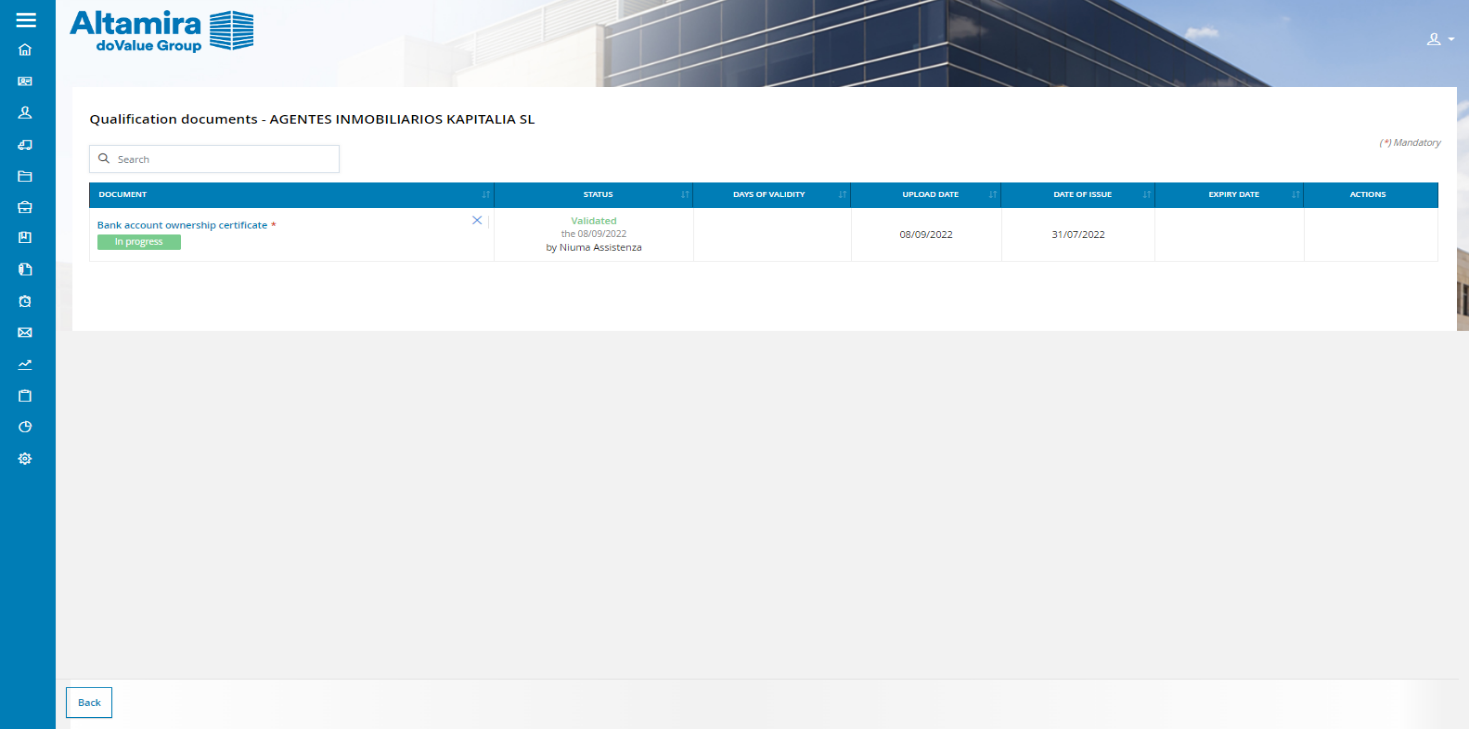Click the blue X icon in document row
The height and width of the screenshot is (729, 1469).
477,220
